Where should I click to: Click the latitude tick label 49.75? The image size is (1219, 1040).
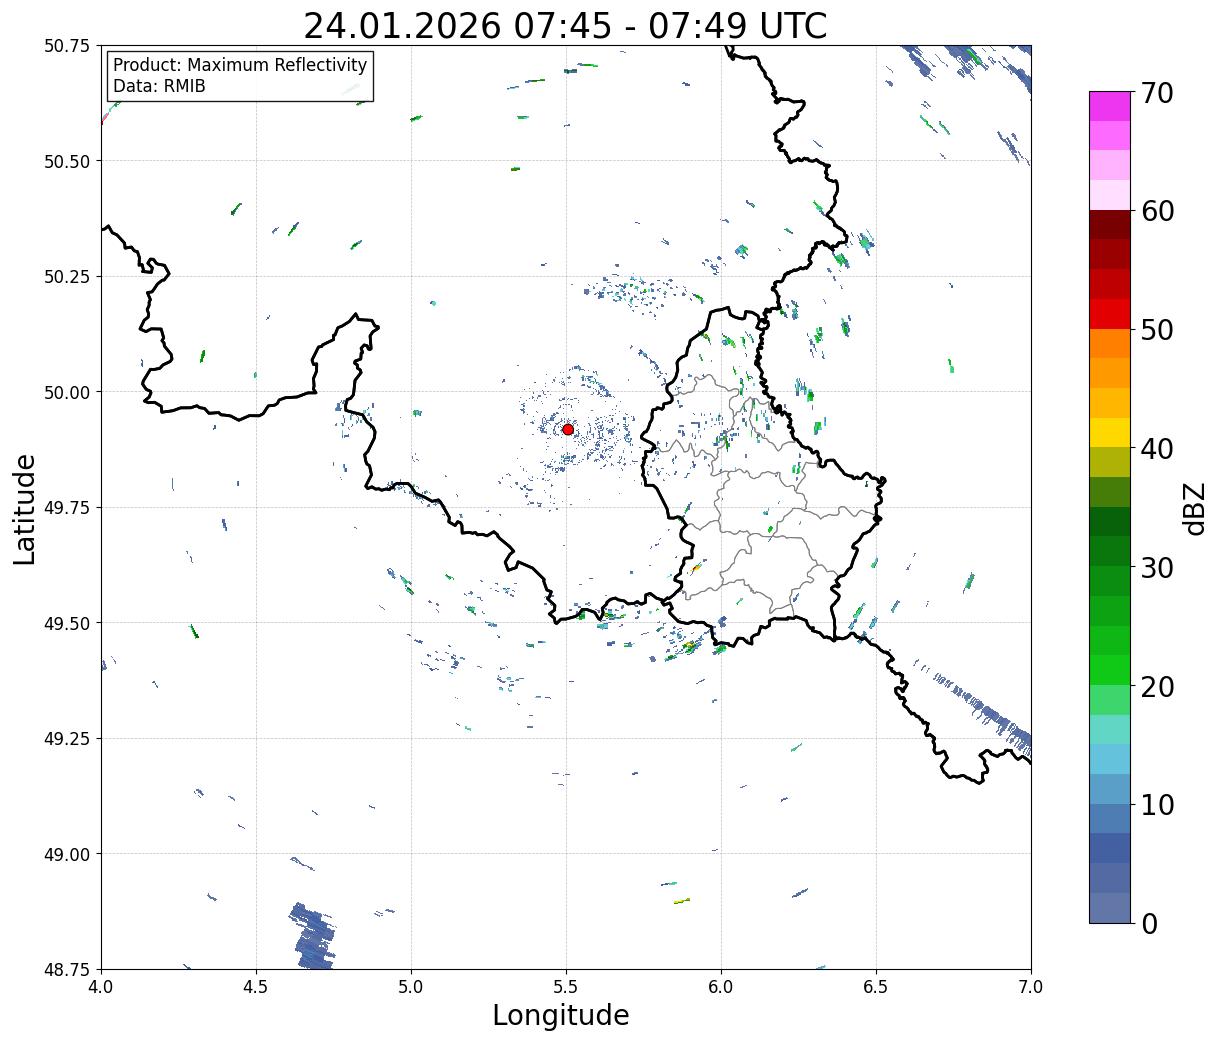[x=66, y=508]
